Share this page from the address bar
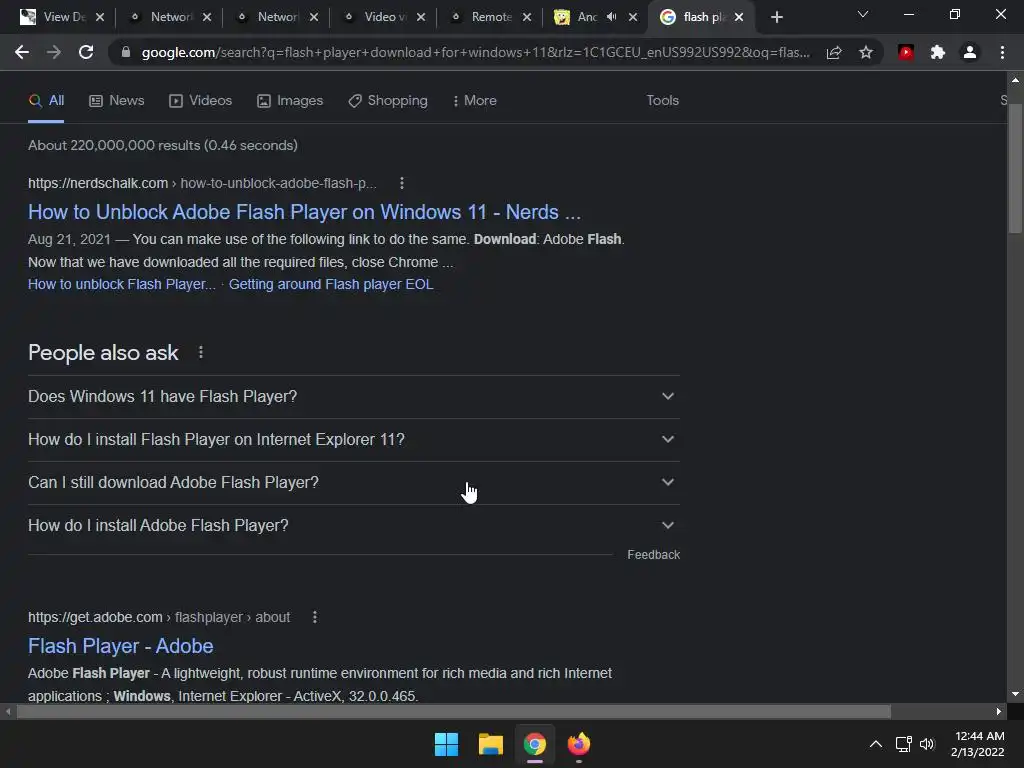Image resolution: width=1024 pixels, height=768 pixels. pyautogui.click(x=834, y=52)
